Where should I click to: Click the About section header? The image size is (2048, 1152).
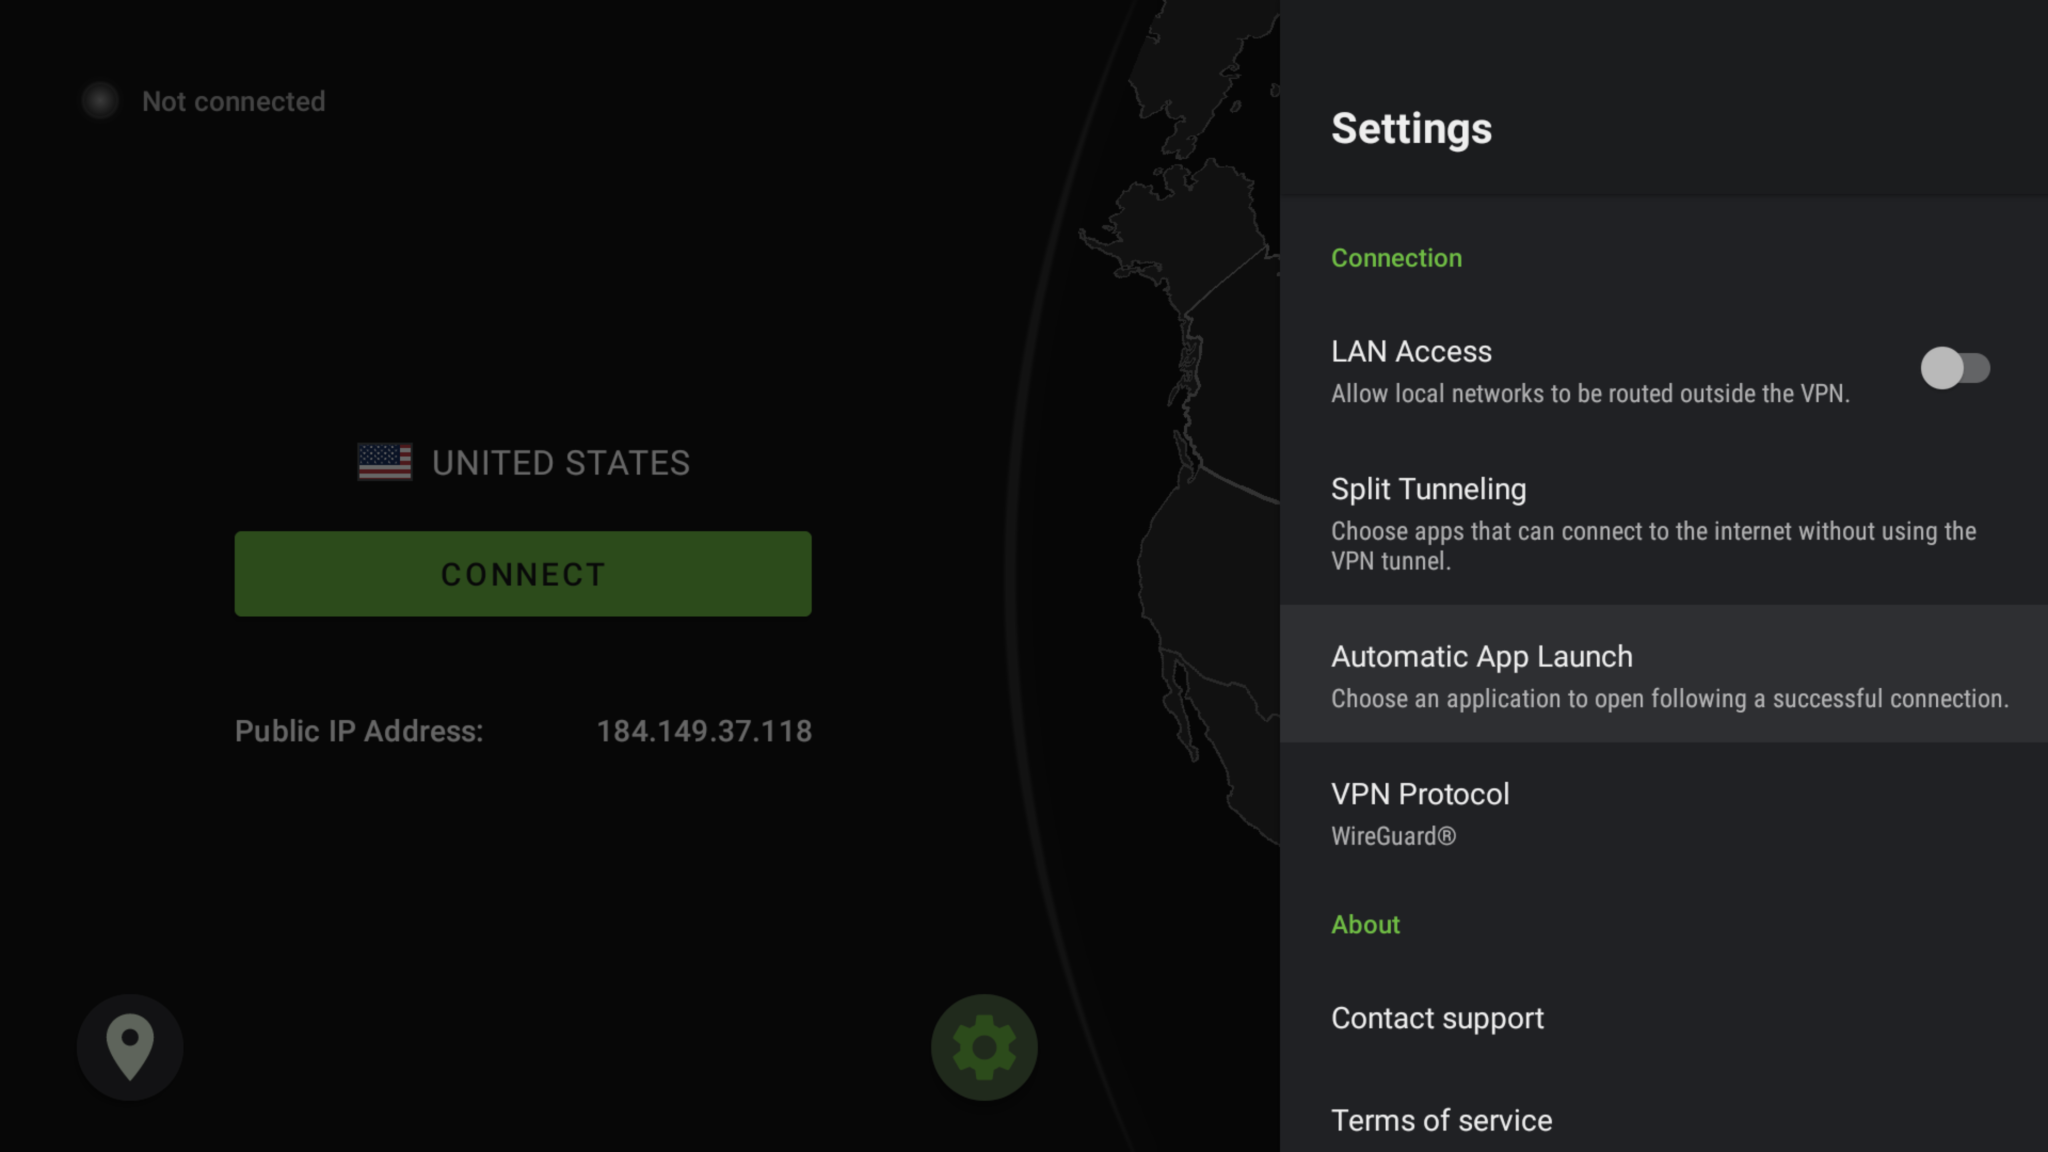[x=1365, y=924]
